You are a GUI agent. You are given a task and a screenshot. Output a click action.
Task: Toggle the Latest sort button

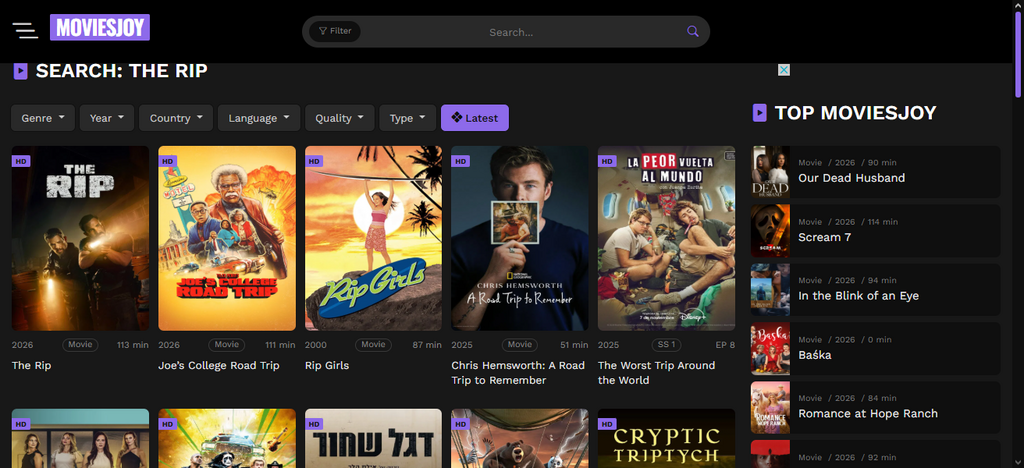[x=475, y=118]
